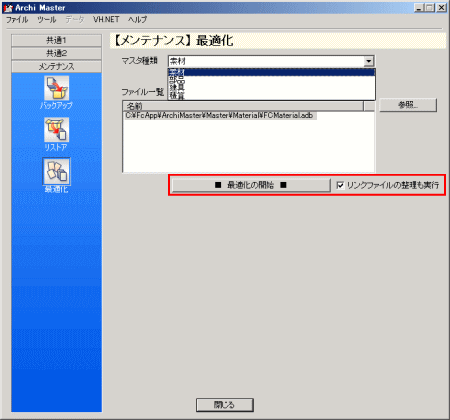The width and height of the screenshot is (450, 420).
Task: Open the ツール menu
Action: (46, 20)
